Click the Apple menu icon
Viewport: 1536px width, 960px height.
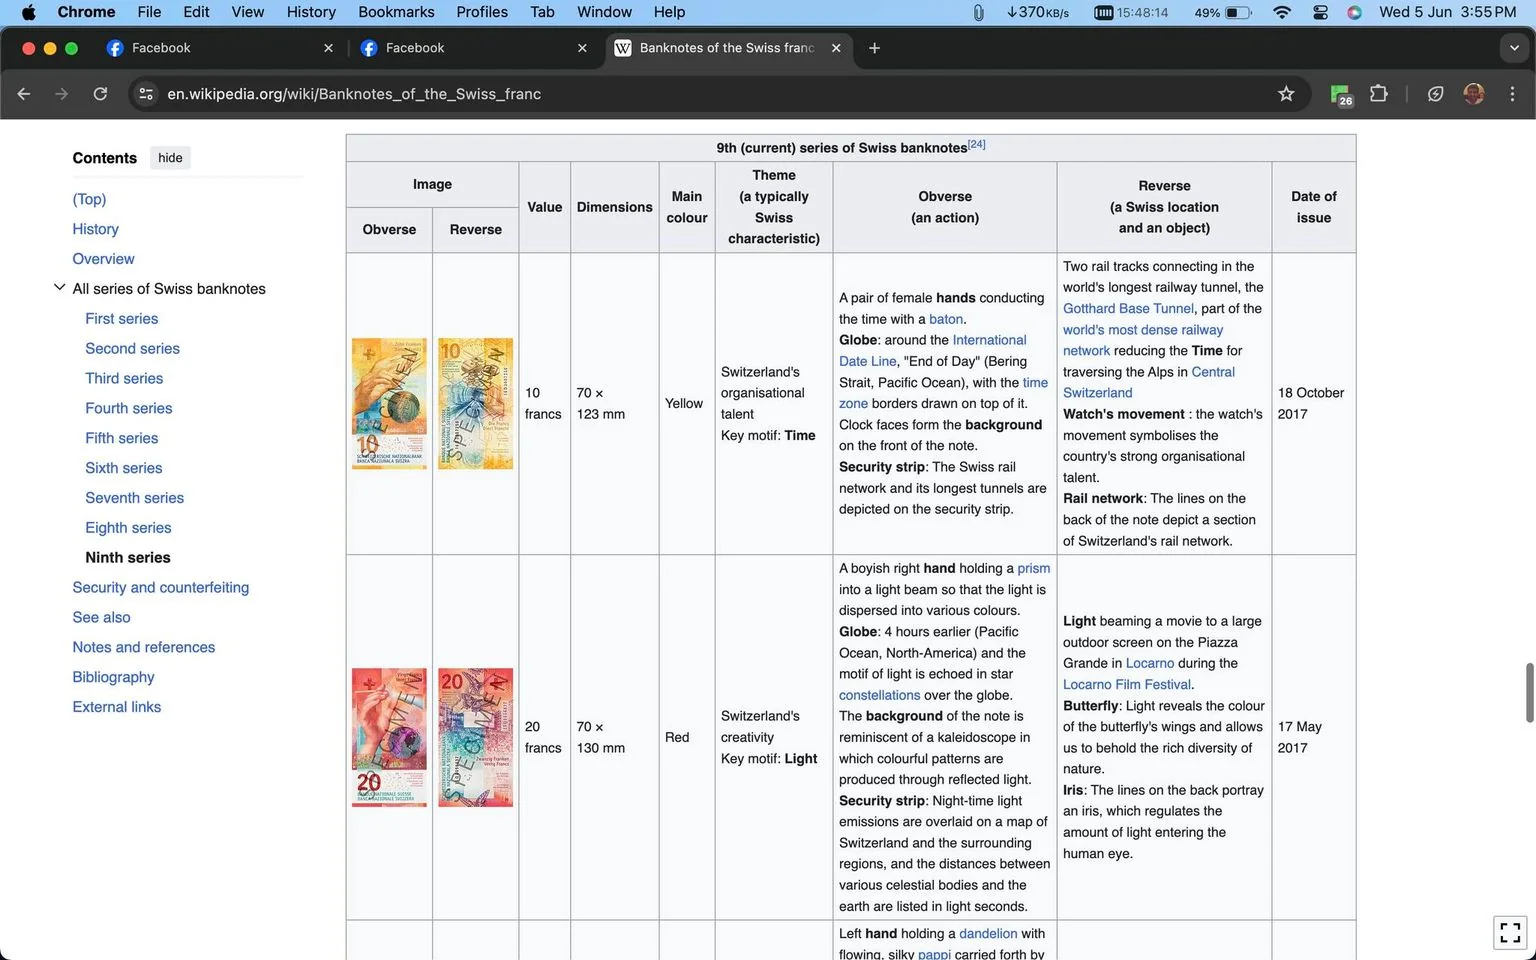tap(28, 12)
